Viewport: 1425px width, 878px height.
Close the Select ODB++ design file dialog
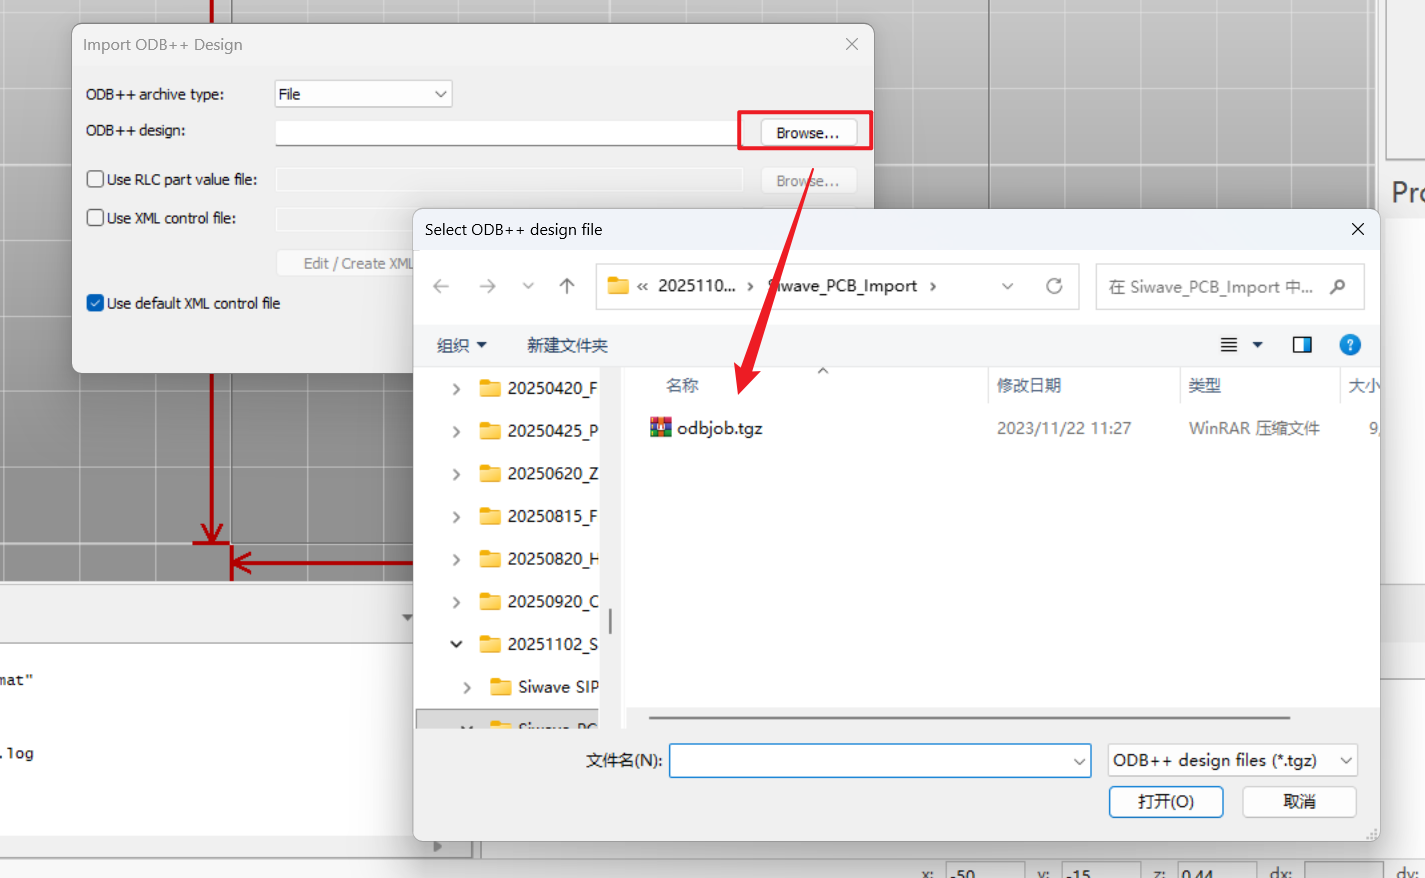(1358, 229)
